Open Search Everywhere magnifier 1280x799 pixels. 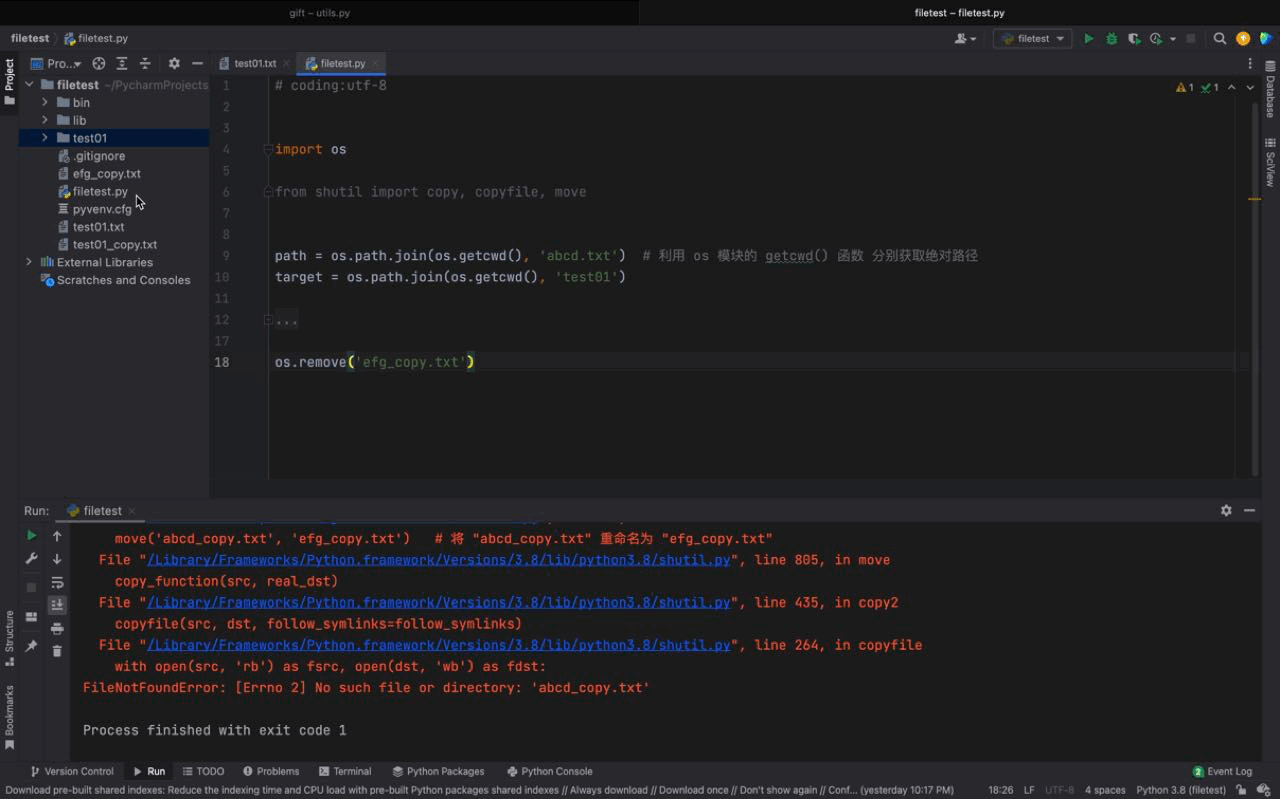click(1220, 39)
